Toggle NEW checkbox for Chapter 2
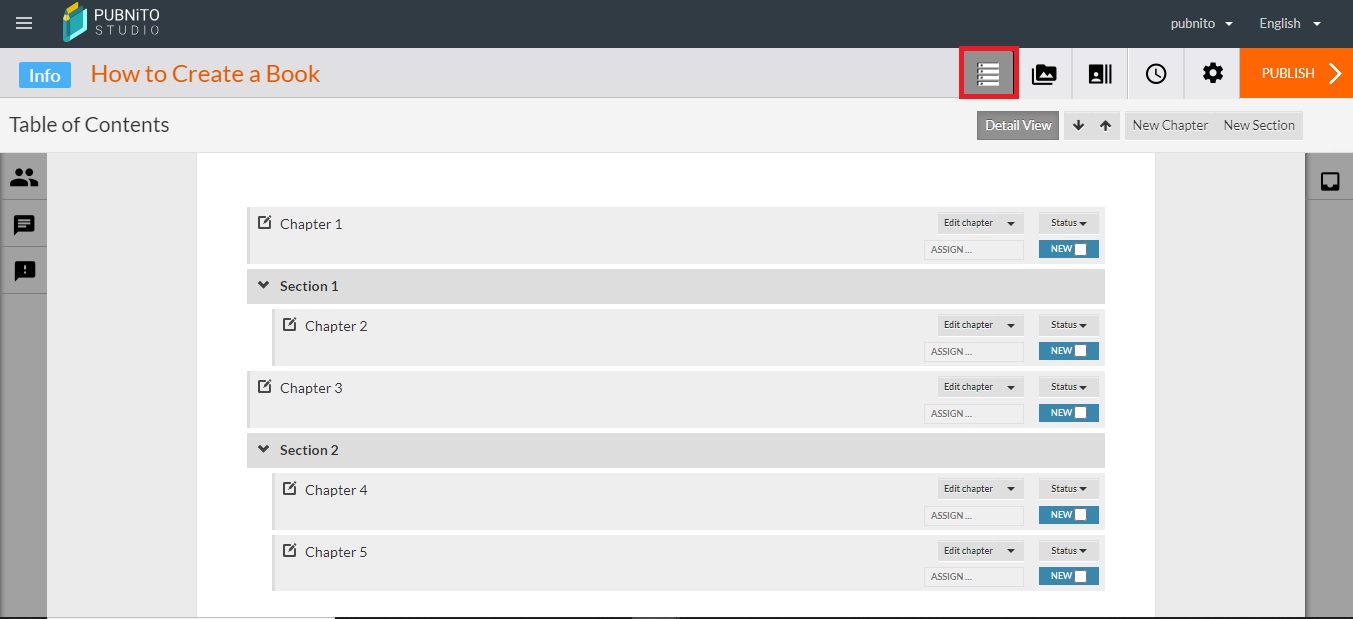Screen dimensions: 1353x619 point(1080,351)
